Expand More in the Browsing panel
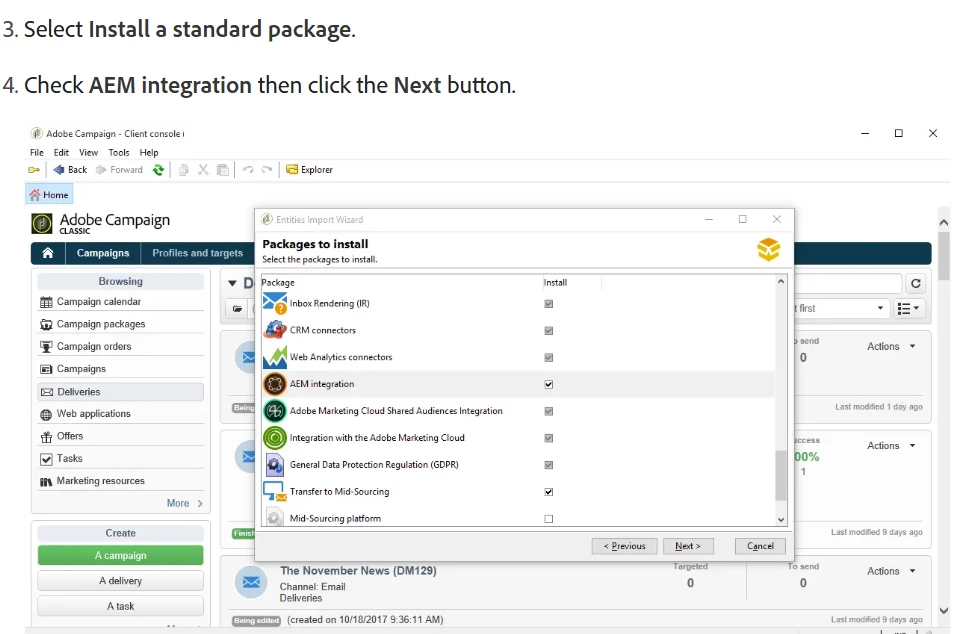The image size is (959, 634). click(184, 503)
